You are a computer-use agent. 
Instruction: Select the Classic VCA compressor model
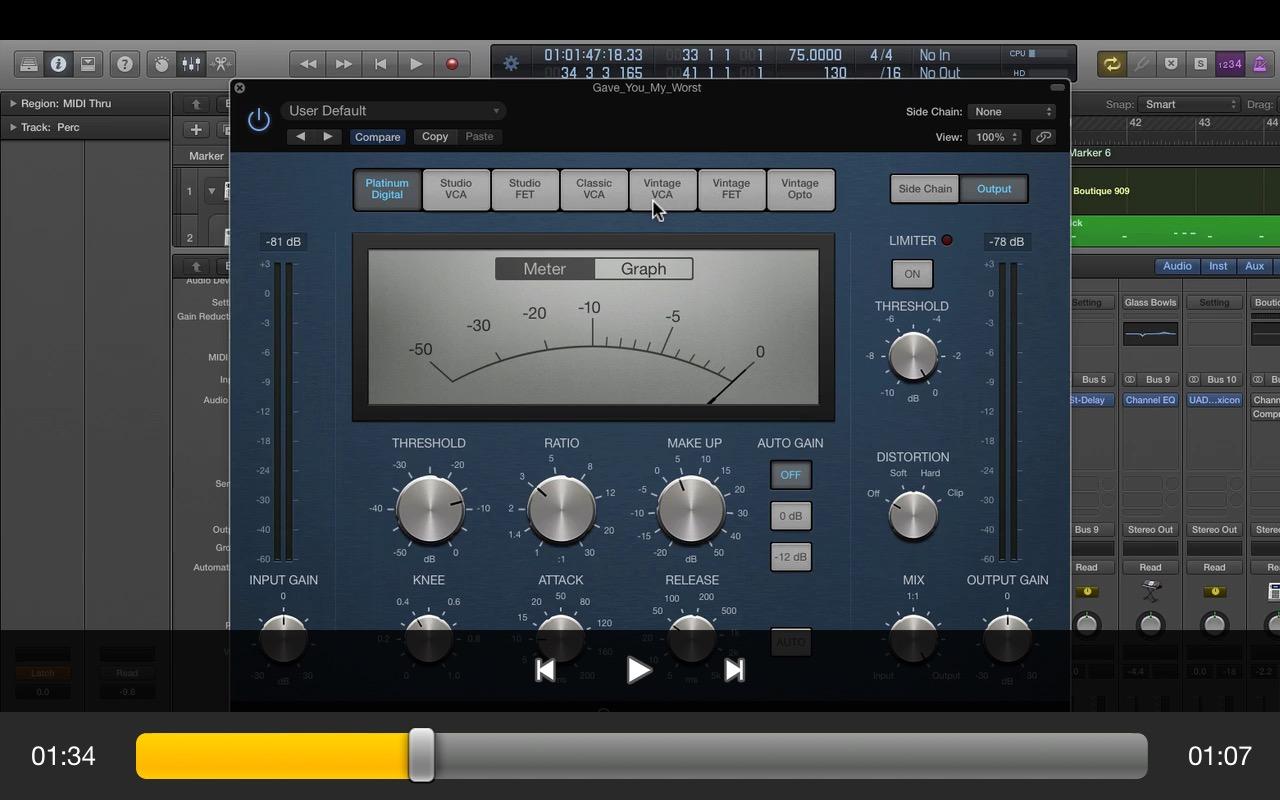(594, 189)
